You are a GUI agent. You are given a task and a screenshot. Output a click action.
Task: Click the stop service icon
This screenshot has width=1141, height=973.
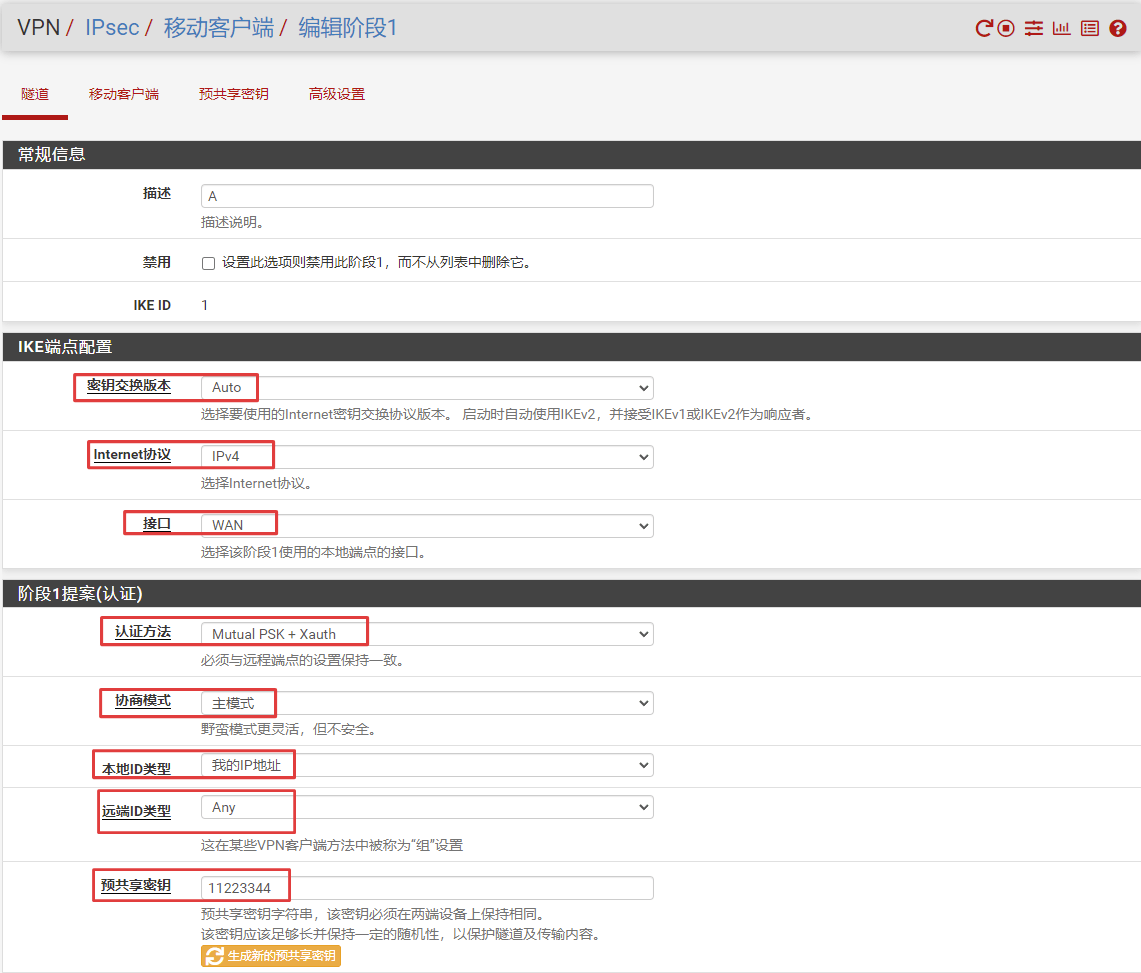click(x=1006, y=28)
